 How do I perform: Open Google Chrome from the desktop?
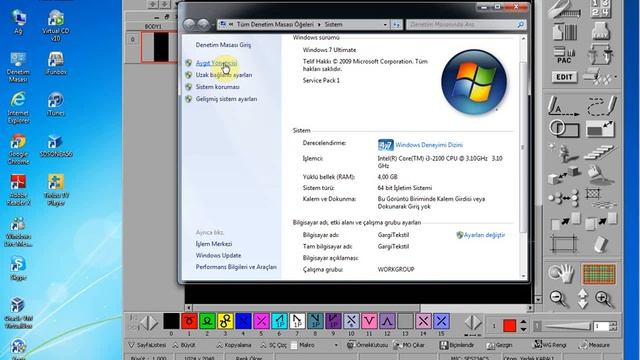click(x=18, y=149)
